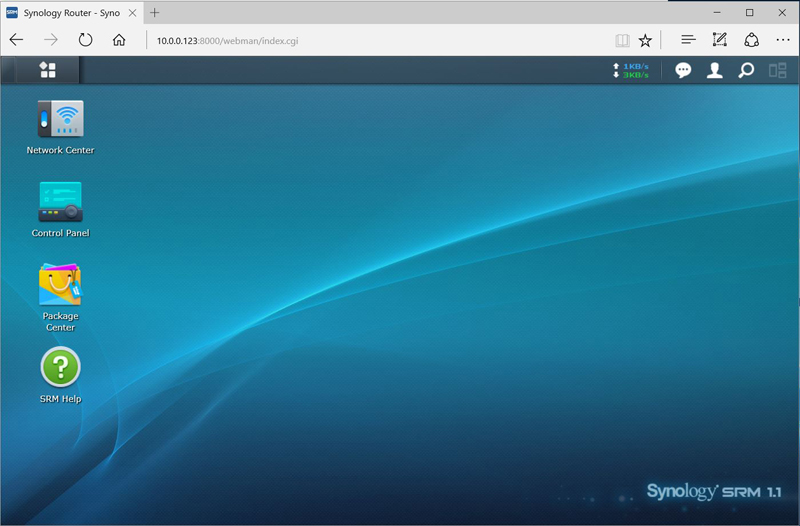Toggle the widgets panel icon
The height and width of the screenshot is (526, 800).
[778, 70]
